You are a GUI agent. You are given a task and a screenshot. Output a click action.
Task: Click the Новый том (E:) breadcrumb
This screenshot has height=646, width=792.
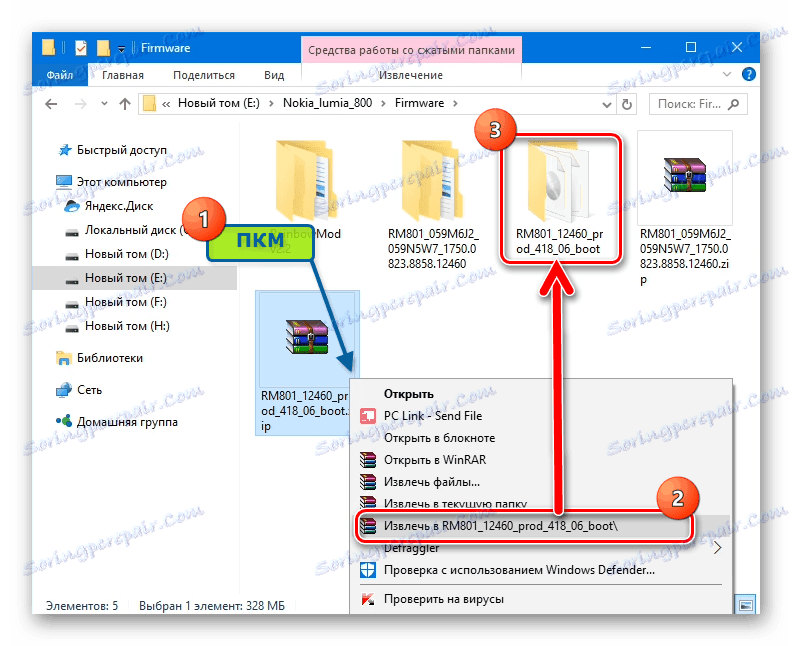pos(219,103)
